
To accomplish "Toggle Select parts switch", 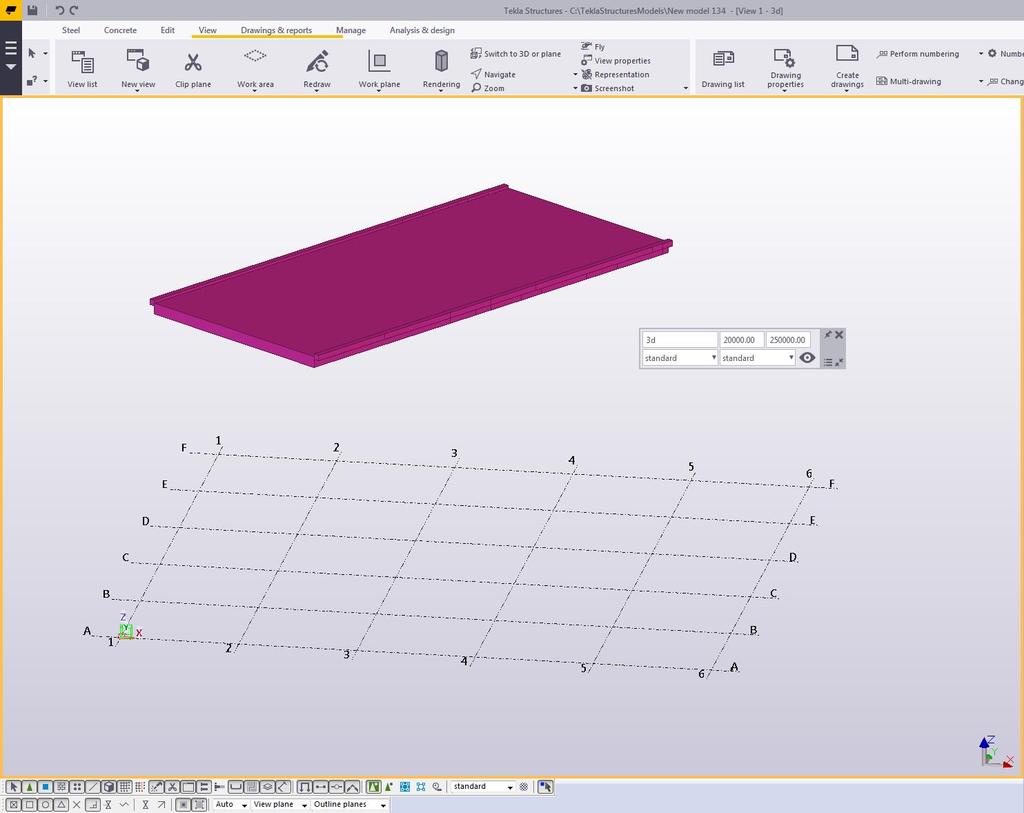I will pyautogui.click(x=45, y=787).
